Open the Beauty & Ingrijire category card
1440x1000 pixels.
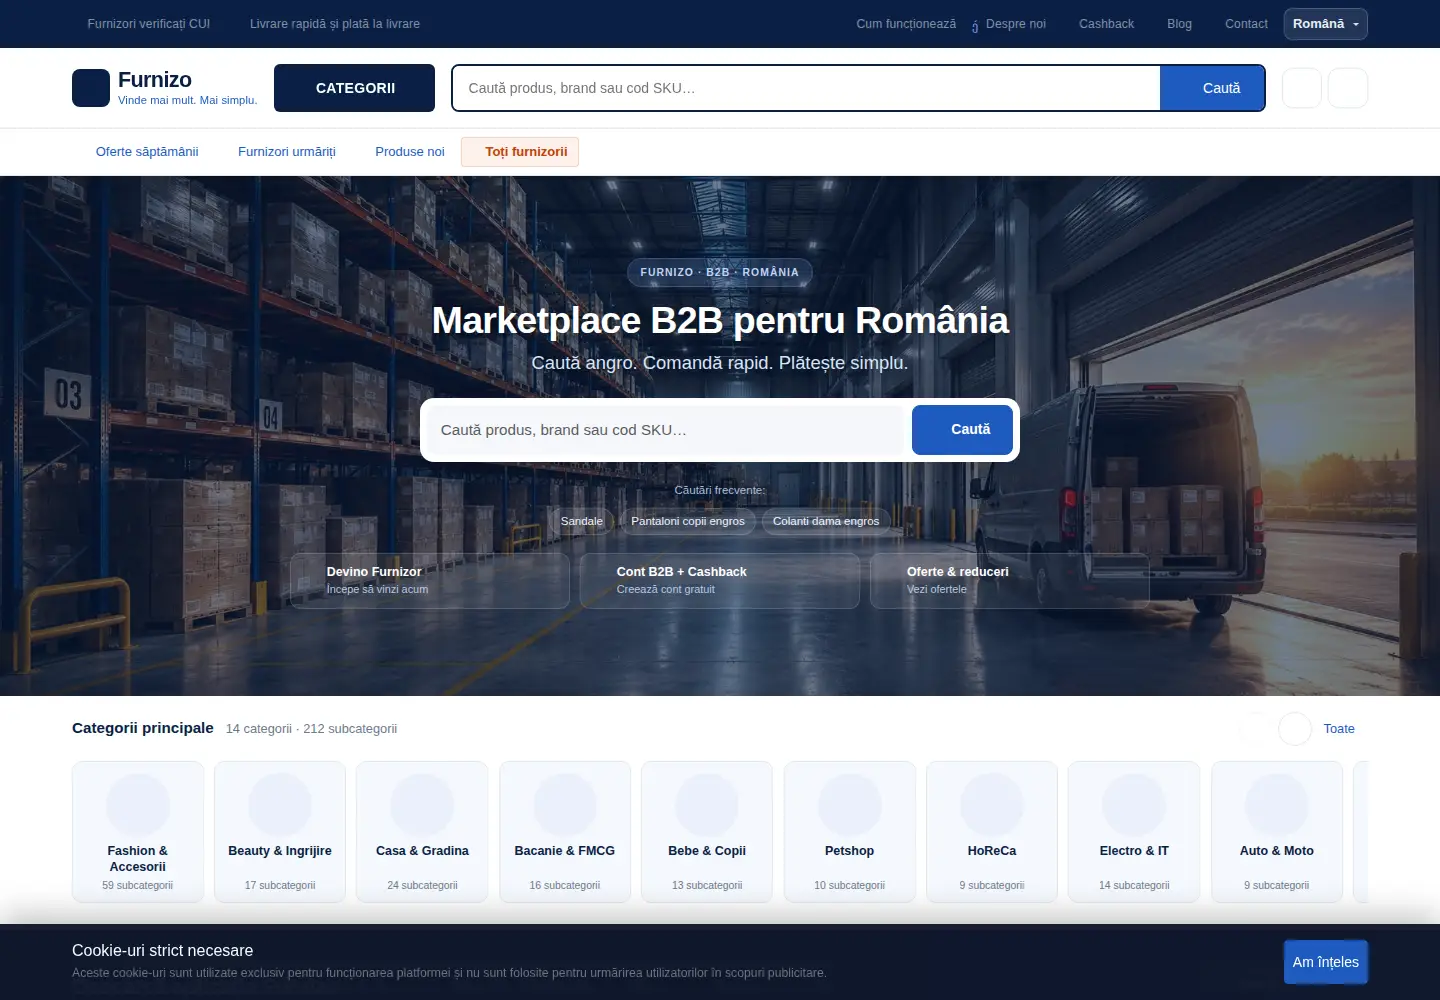click(x=280, y=832)
